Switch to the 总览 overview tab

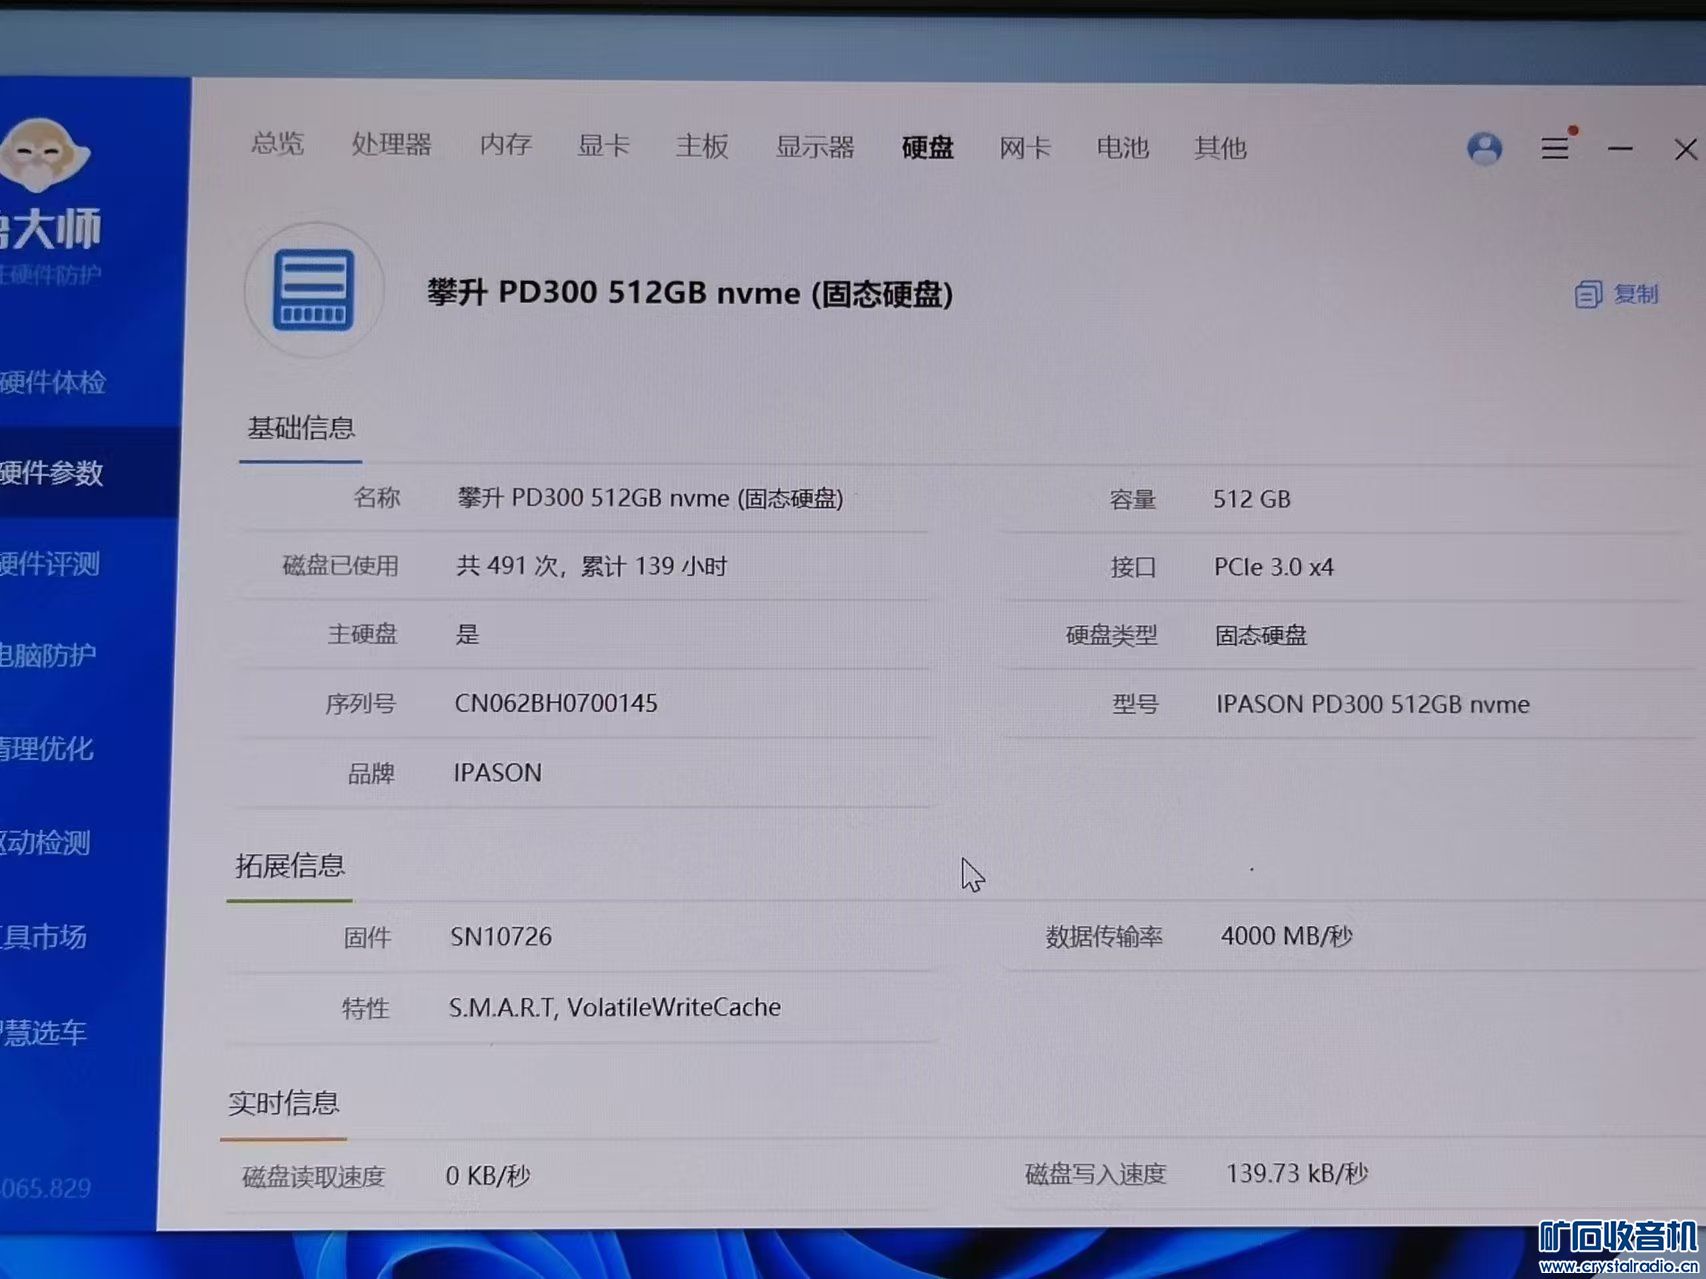[277, 144]
